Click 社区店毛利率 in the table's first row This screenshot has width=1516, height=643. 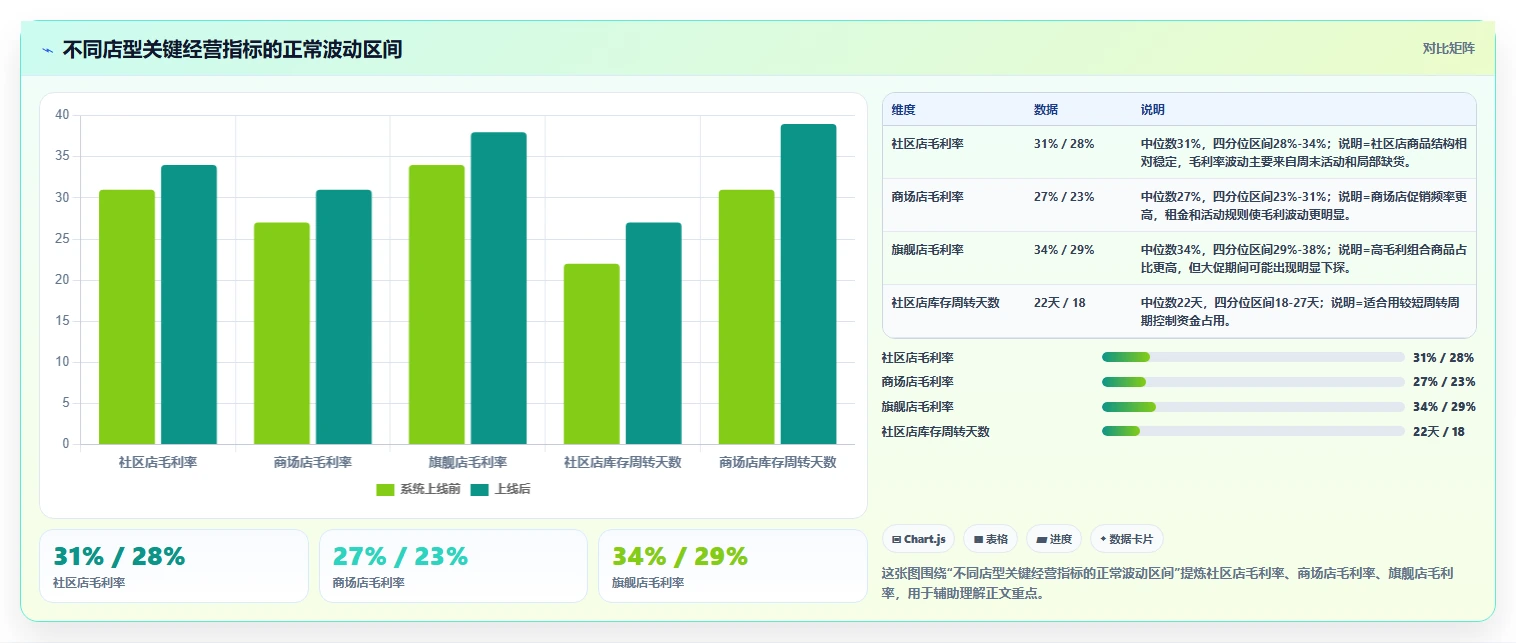pos(928,144)
